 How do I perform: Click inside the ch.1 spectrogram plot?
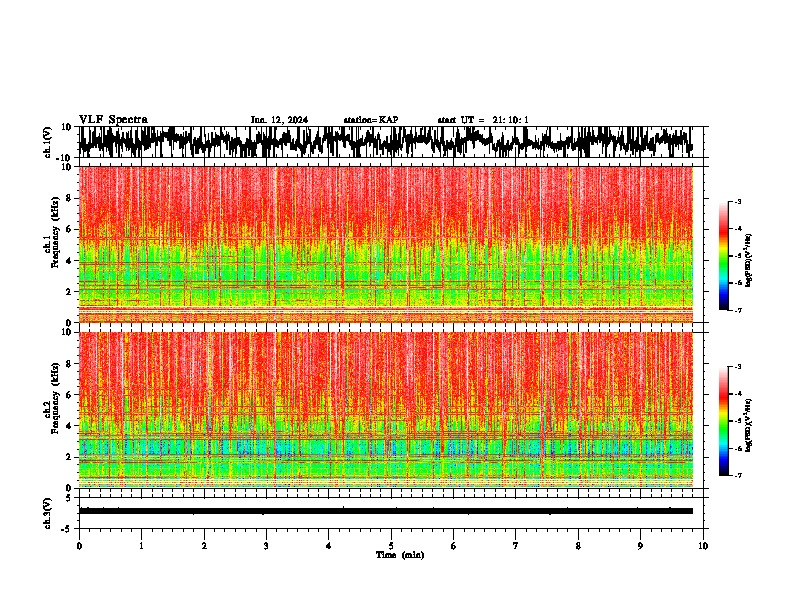[x=385, y=244]
